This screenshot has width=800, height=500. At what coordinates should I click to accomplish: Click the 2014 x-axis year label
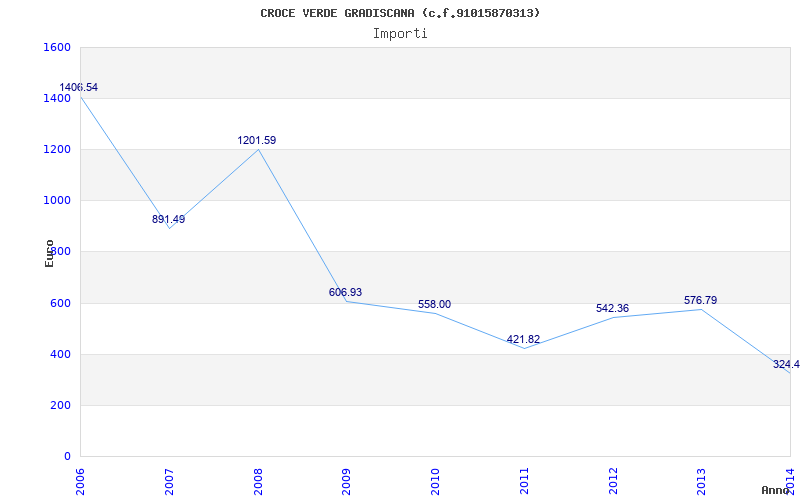point(790,480)
